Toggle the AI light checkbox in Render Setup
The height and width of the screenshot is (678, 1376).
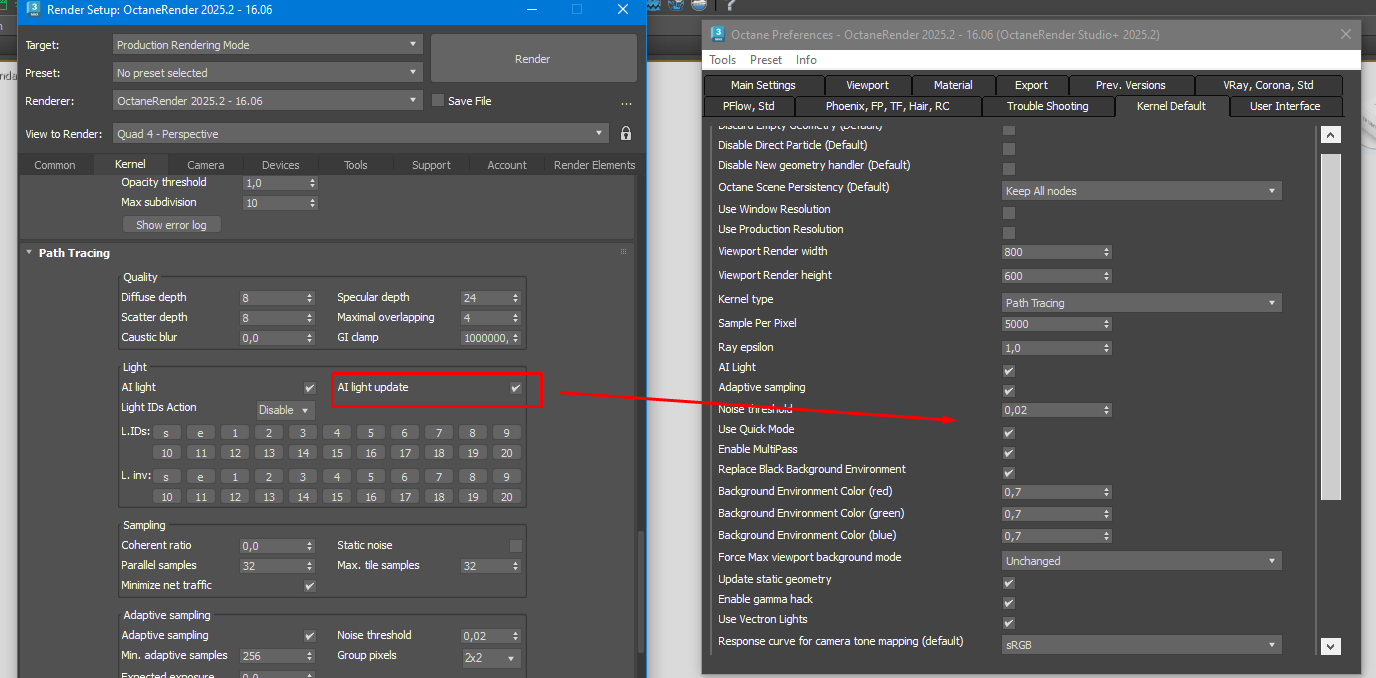point(310,388)
